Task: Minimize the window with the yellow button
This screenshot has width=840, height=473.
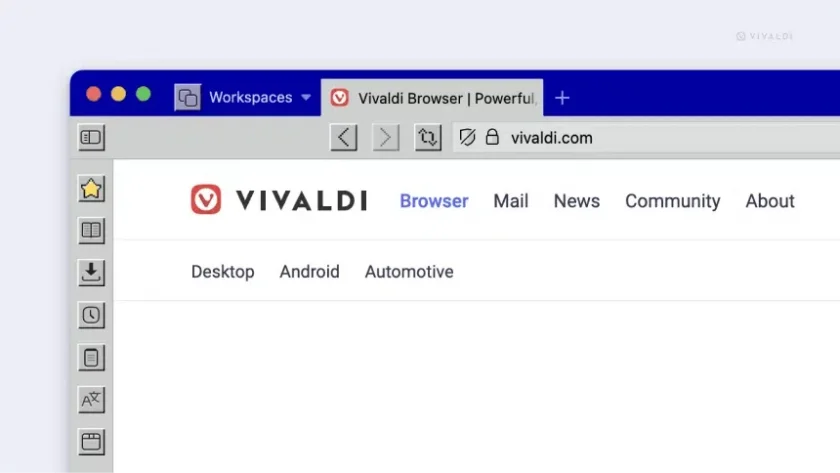Action: pyautogui.click(x=118, y=94)
